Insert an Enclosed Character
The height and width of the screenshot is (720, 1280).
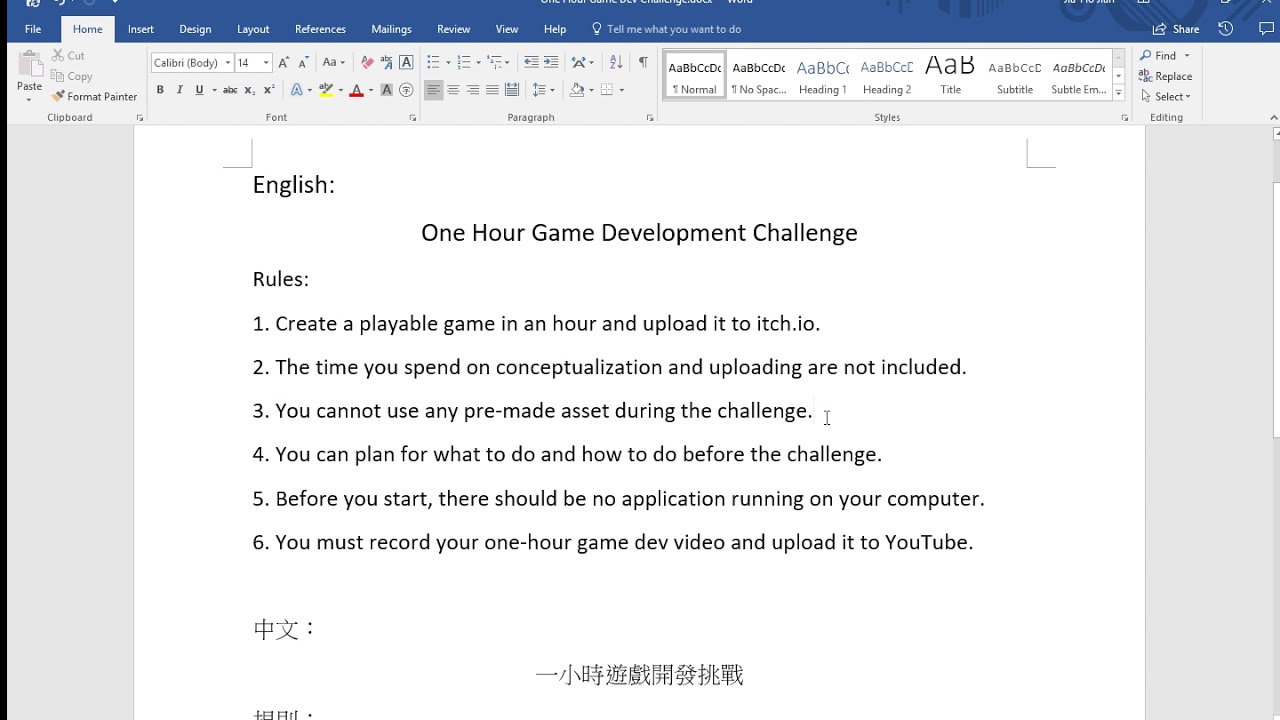click(406, 90)
